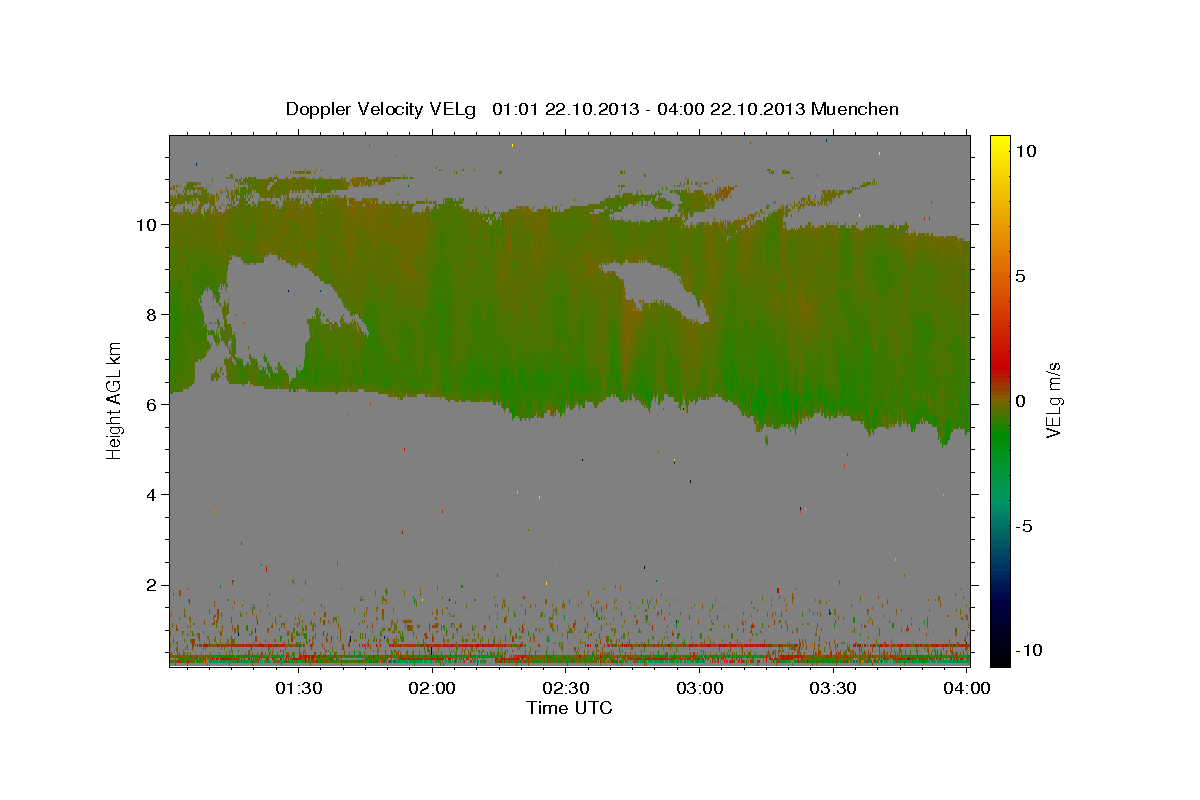Image resolution: width=1200 pixels, height=800 pixels.
Task: Click the height tick label '8'
Action: point(152,315)
